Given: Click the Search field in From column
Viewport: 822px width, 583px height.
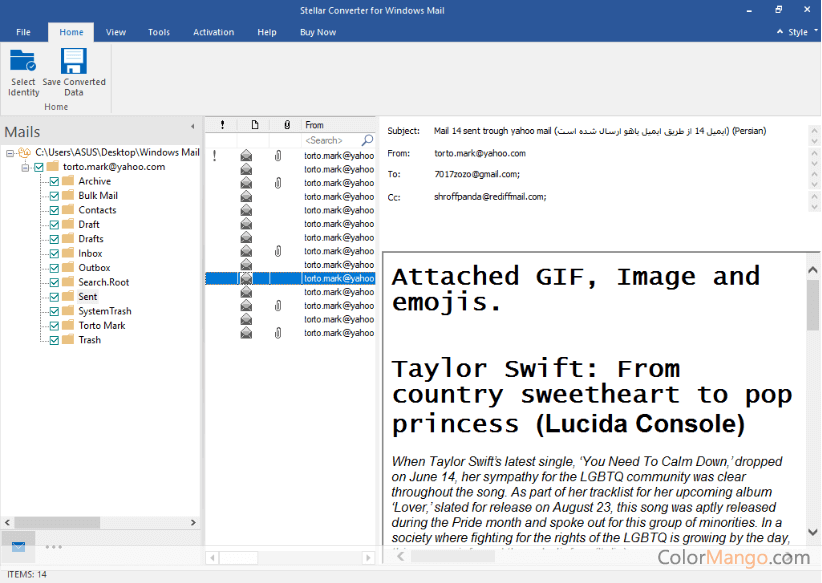Looking at the screenshot, I should 330,140.
